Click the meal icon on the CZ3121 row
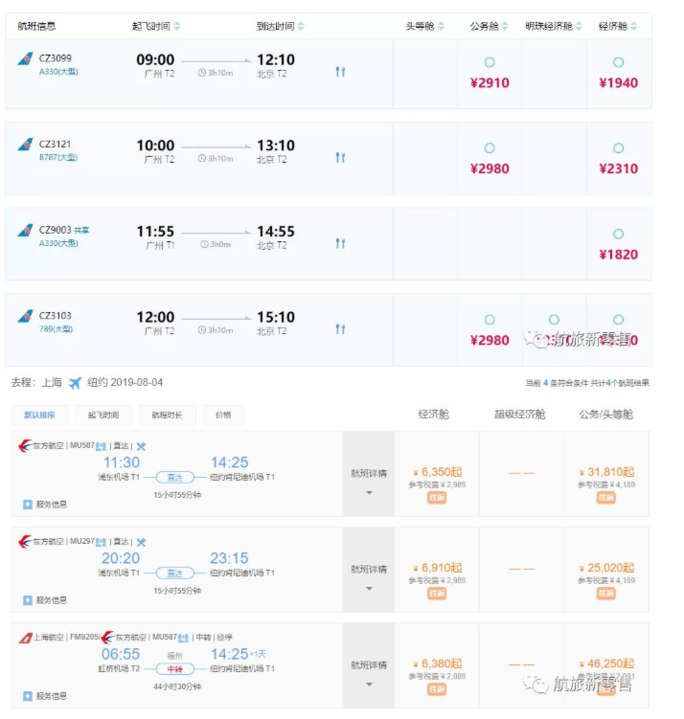 [340, 158]
